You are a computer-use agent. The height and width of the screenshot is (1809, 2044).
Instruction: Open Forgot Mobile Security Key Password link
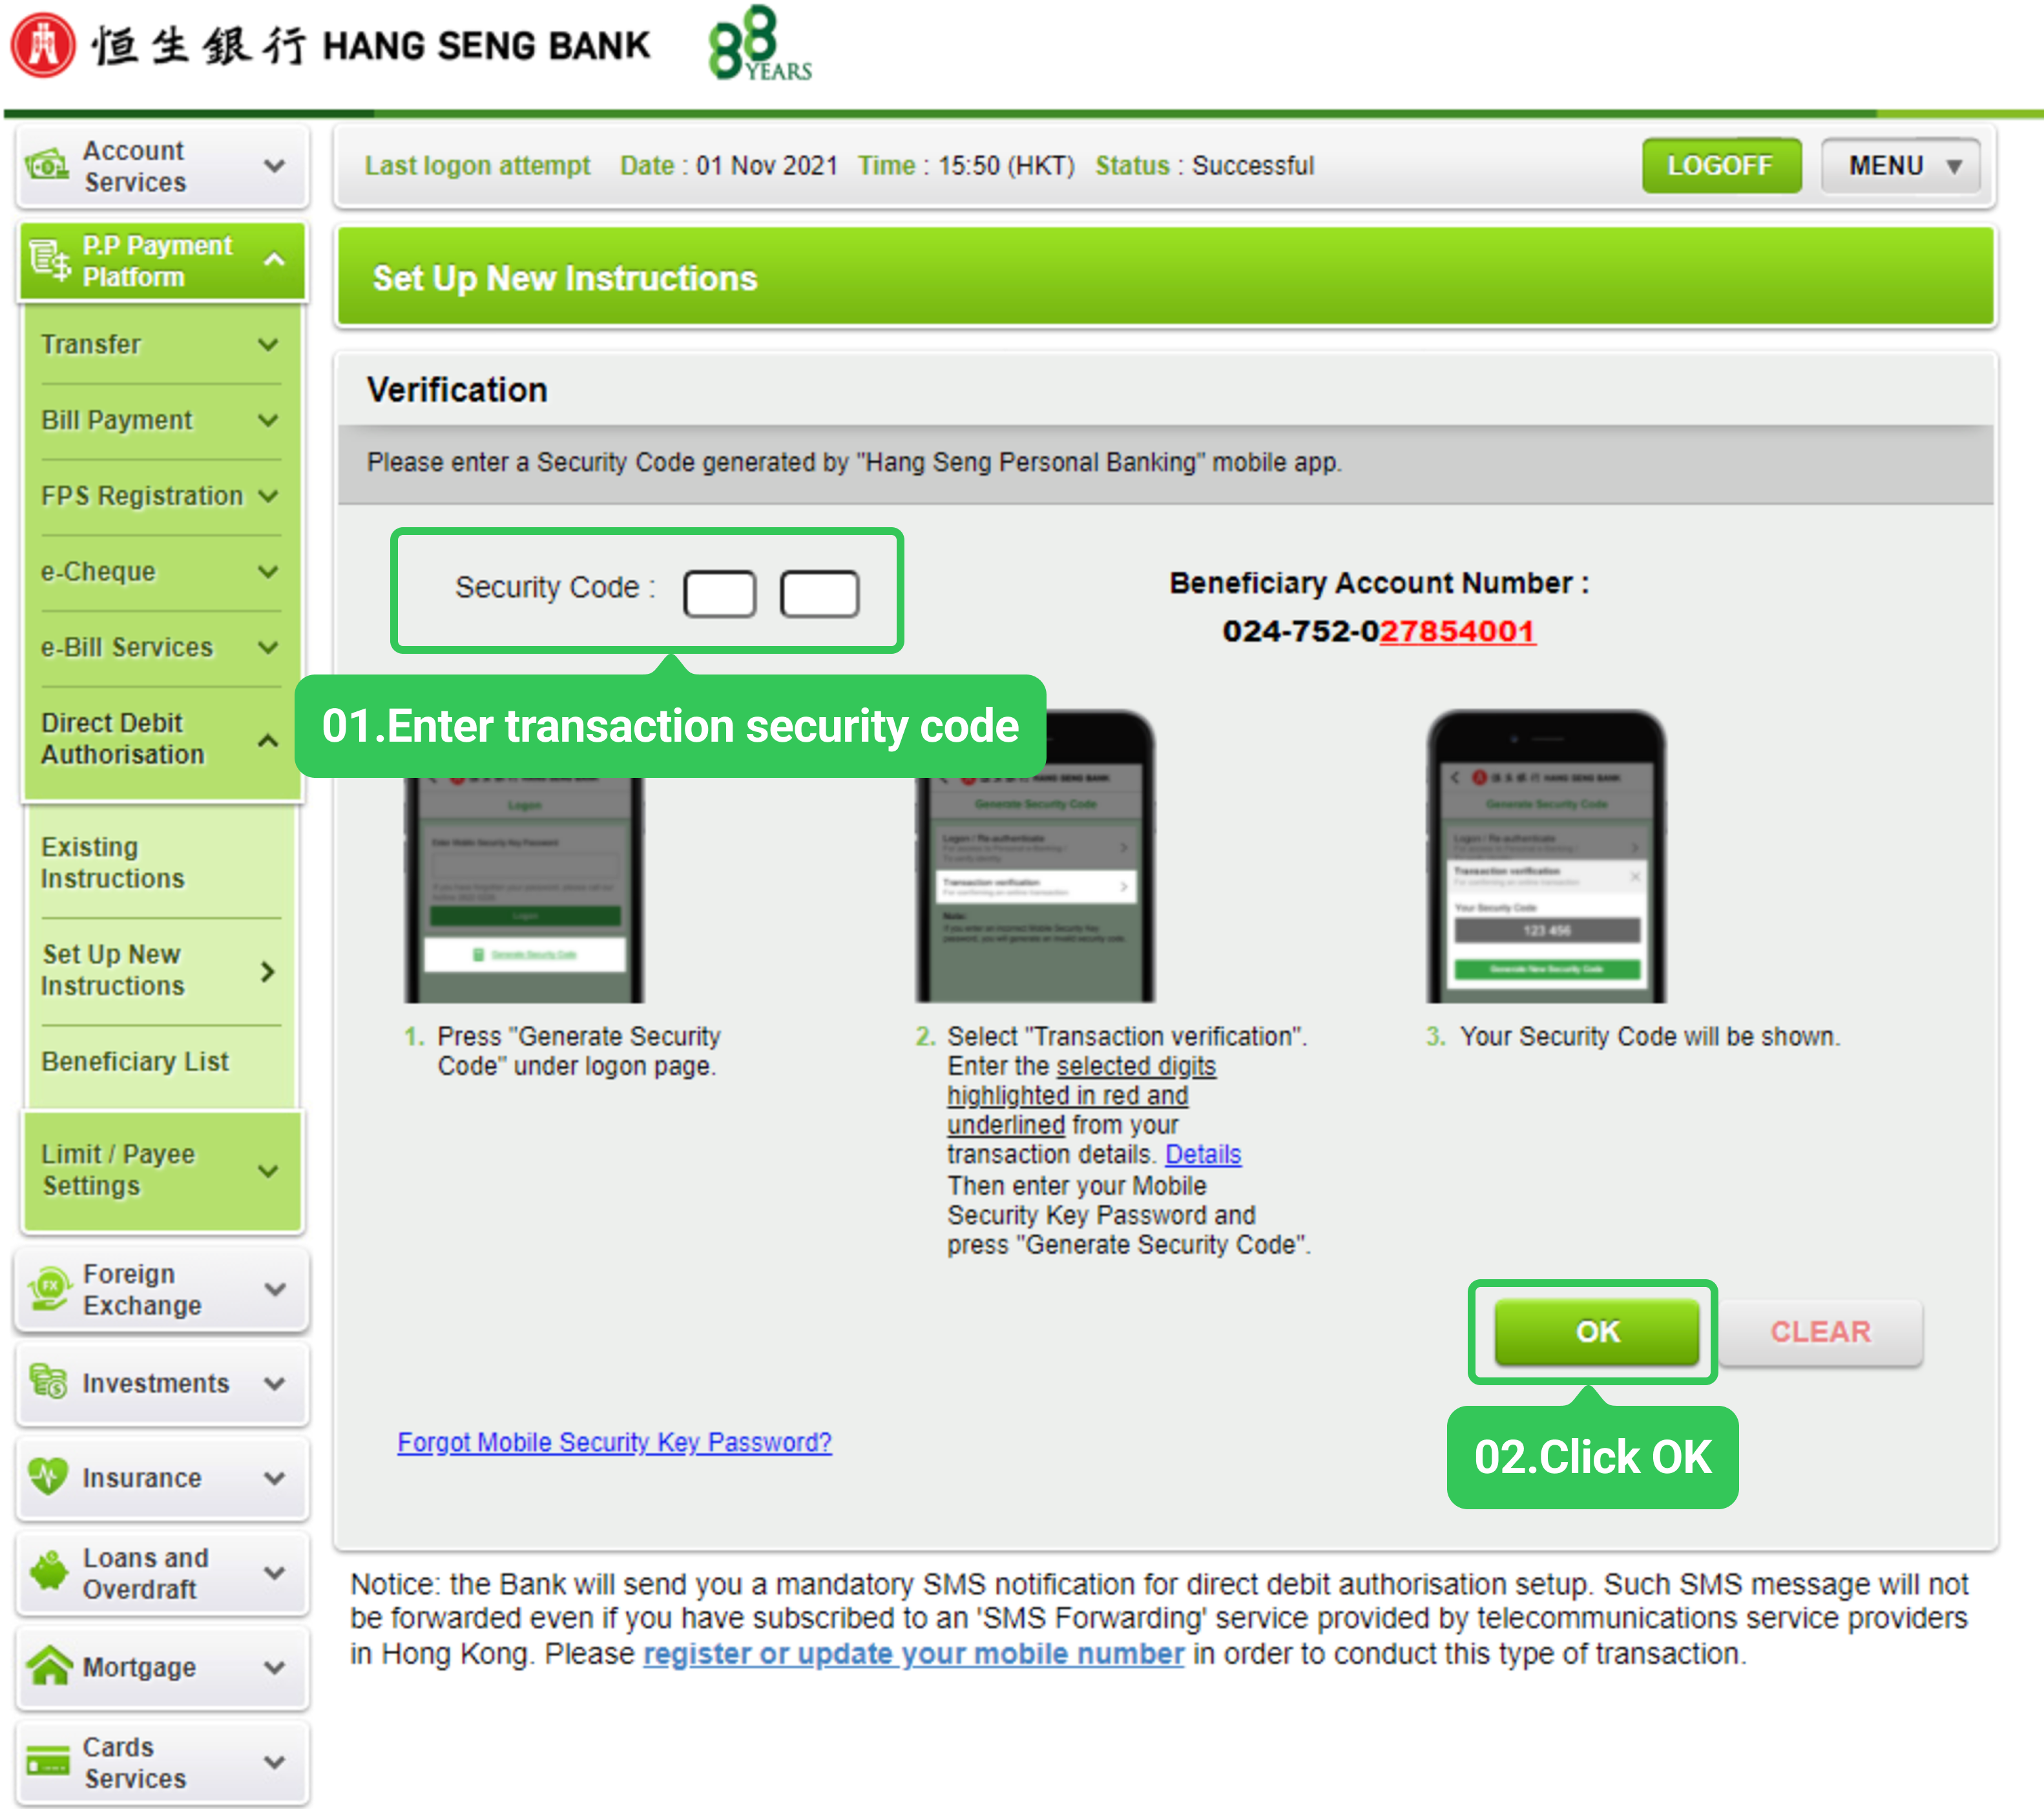[614, 1442]
